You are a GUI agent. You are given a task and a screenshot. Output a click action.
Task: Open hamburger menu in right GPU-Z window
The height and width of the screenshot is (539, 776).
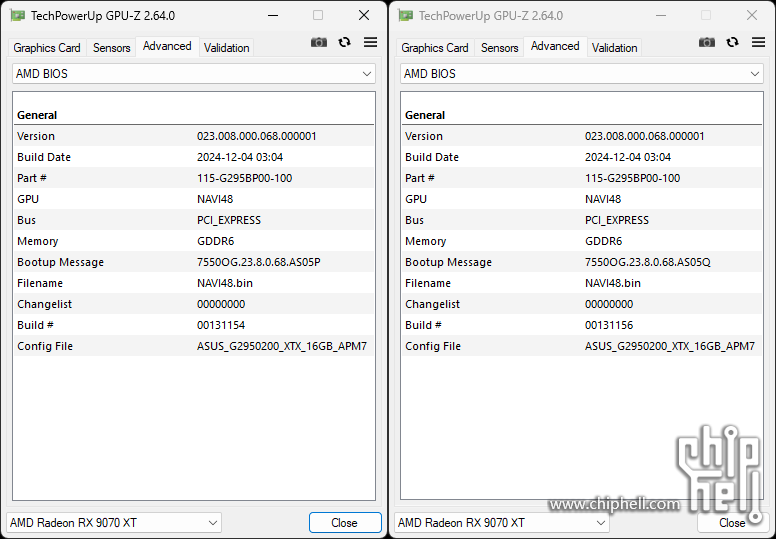(758, 43)
